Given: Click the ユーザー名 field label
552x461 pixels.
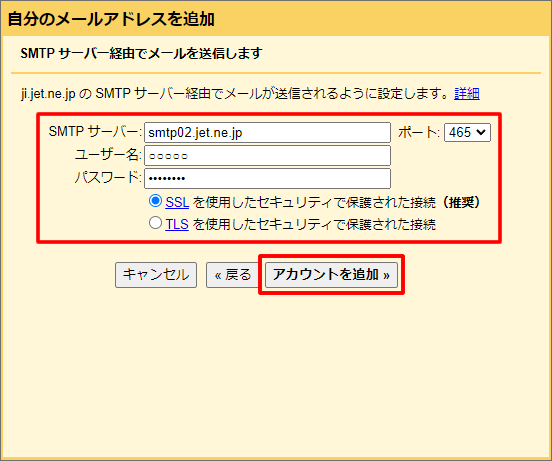Looking at the screenshot, I should 108,155.
